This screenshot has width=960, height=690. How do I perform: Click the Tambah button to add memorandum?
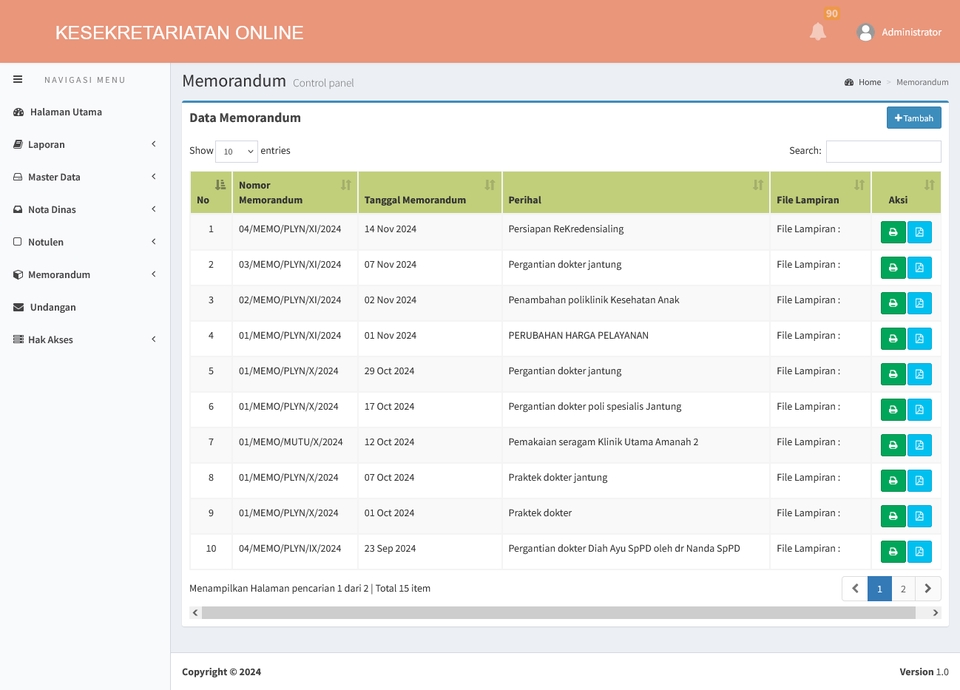[x=913, y=117]
